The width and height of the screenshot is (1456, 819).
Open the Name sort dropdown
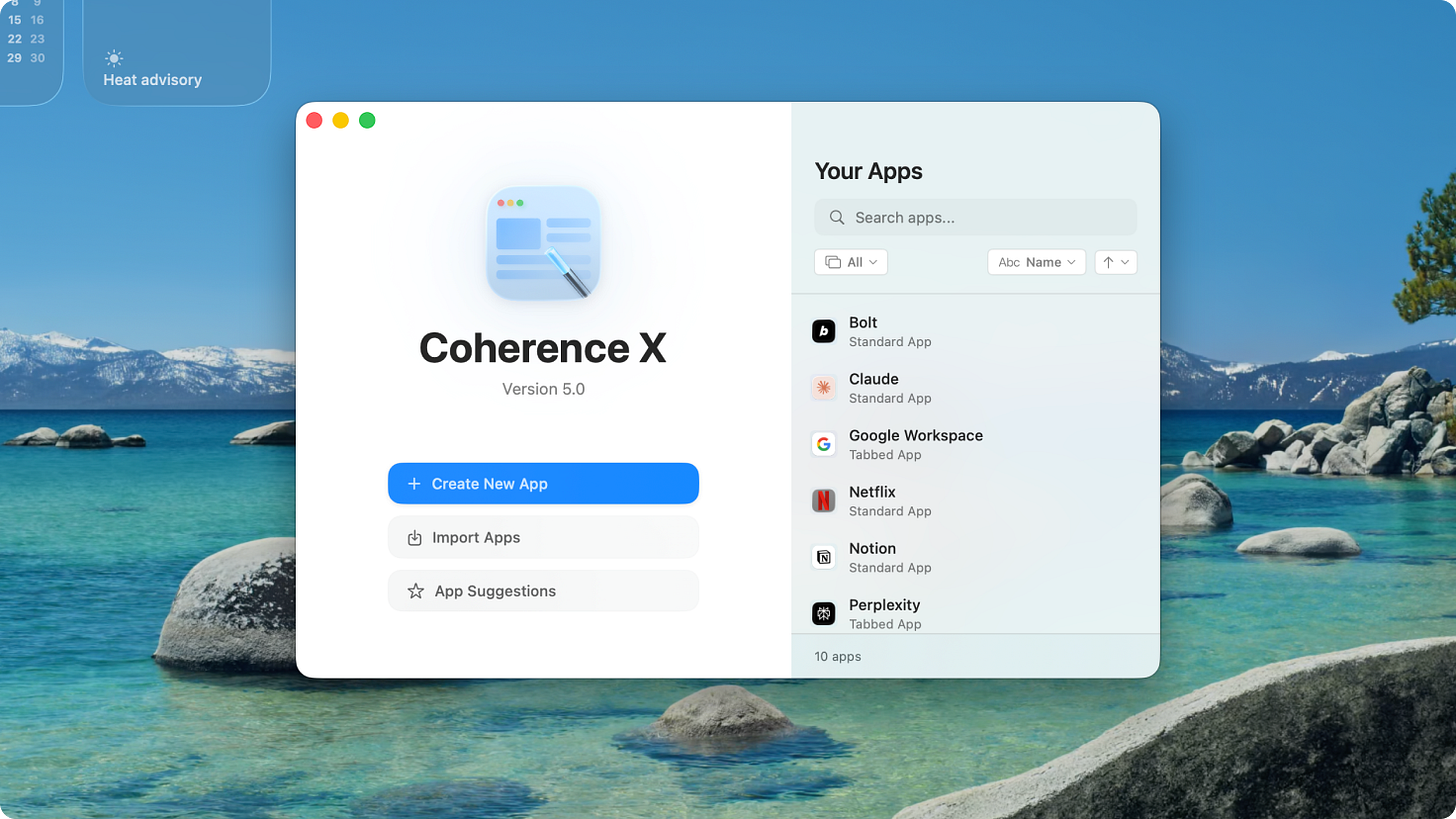(x=1037, y=262)
